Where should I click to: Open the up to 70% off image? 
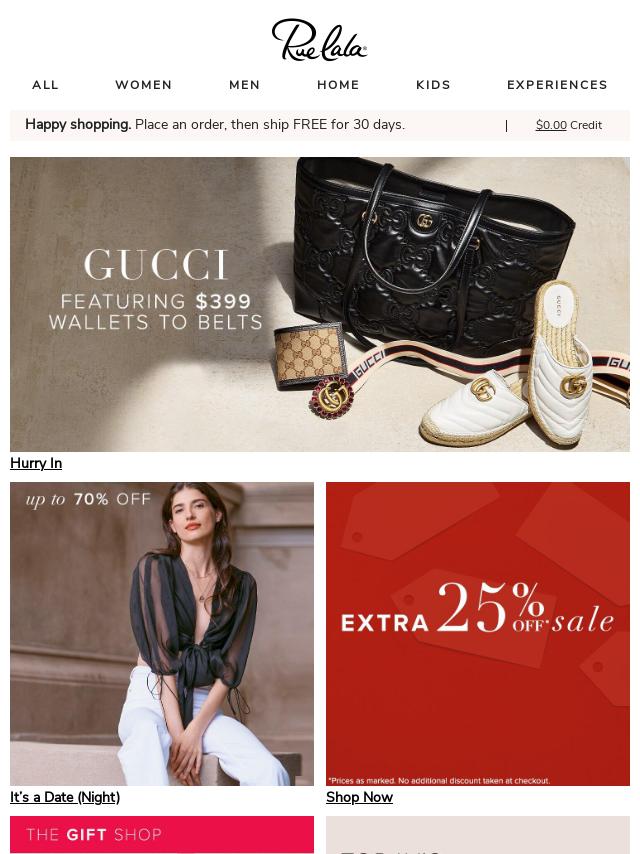[x=162, y=633]
